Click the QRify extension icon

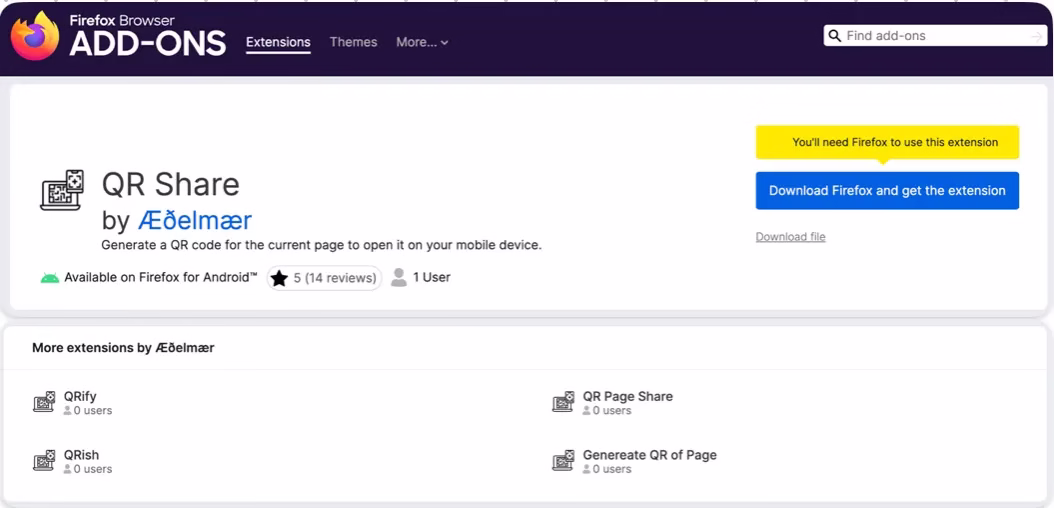click(x=44, y=402)
